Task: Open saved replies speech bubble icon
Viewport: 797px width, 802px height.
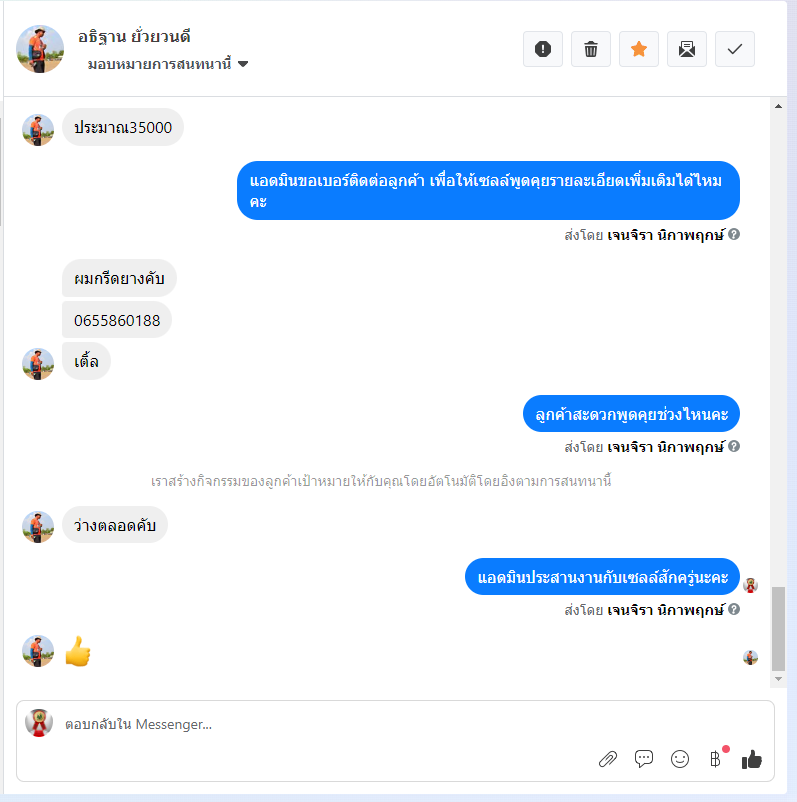Action: click(x=644, y=759)
